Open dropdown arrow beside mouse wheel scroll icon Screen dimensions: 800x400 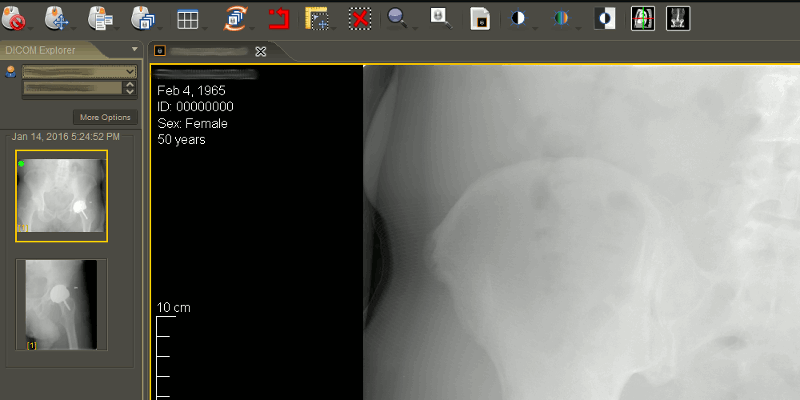(160, 28)
